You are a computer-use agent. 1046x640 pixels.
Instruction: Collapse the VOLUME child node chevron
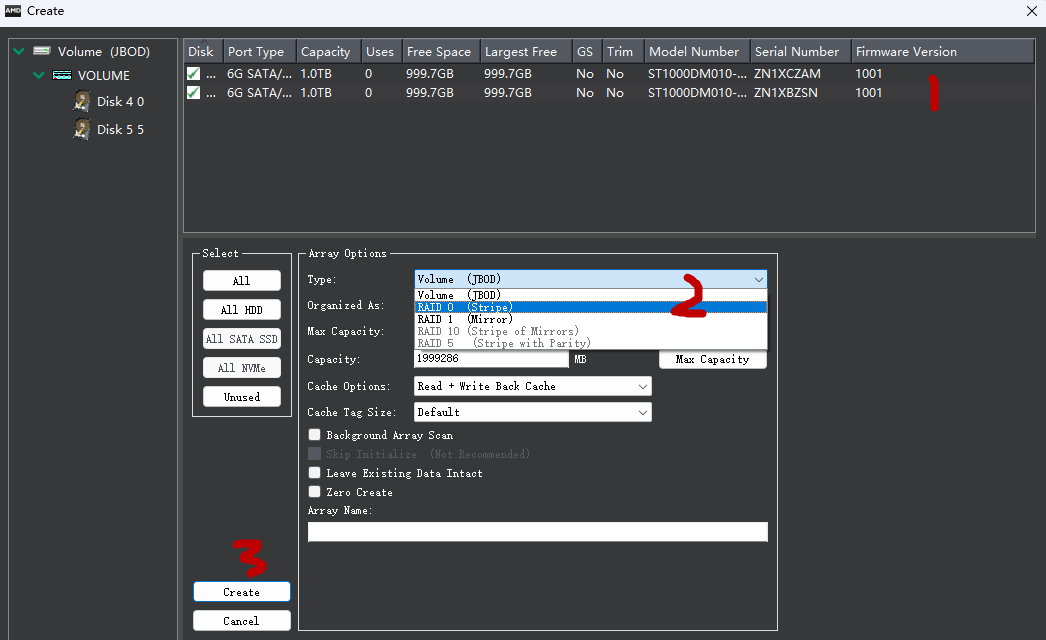coord(39,75)
